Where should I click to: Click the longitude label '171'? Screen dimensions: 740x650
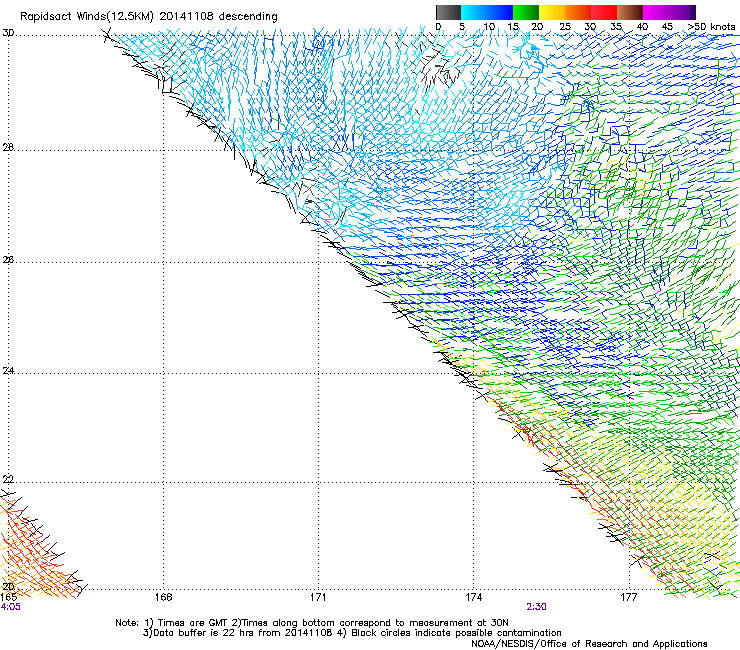pos(318,597)
